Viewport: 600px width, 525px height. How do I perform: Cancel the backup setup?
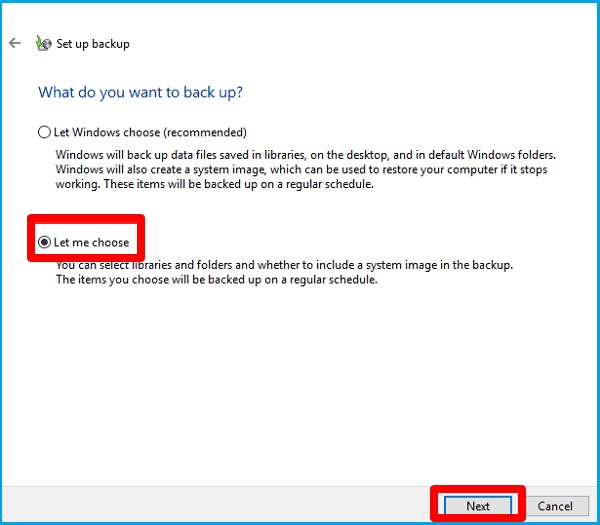(555, 506)
